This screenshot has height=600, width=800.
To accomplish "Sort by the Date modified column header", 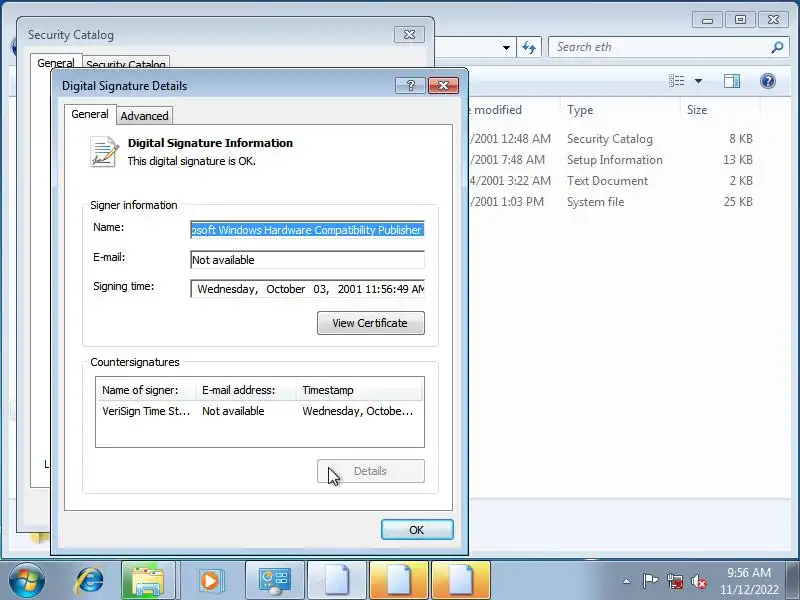I will click(x=513, y=110).
